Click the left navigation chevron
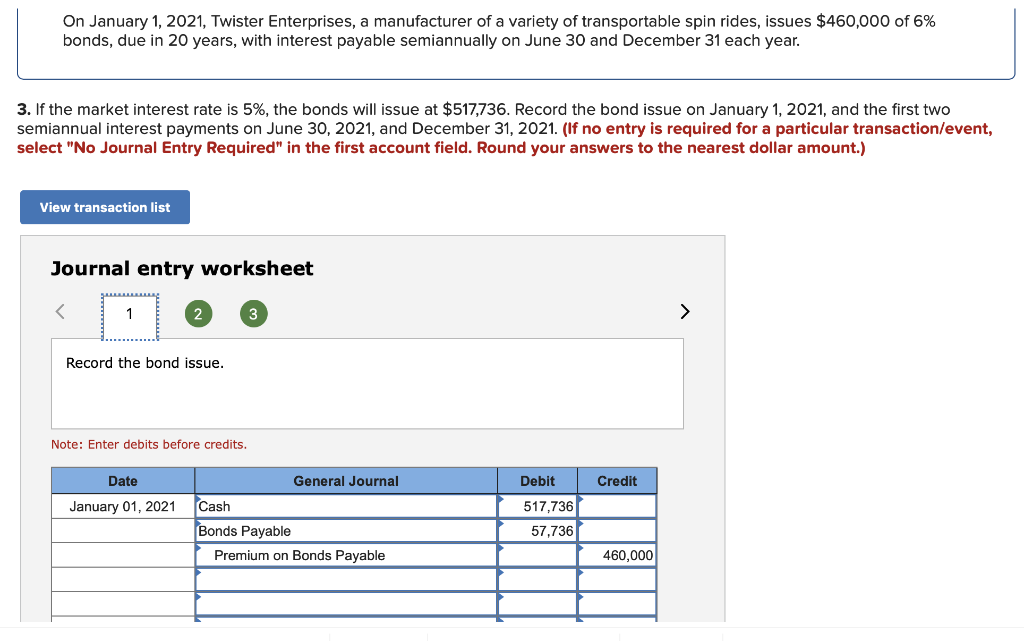1024x641 pixels. click(59, 311)
